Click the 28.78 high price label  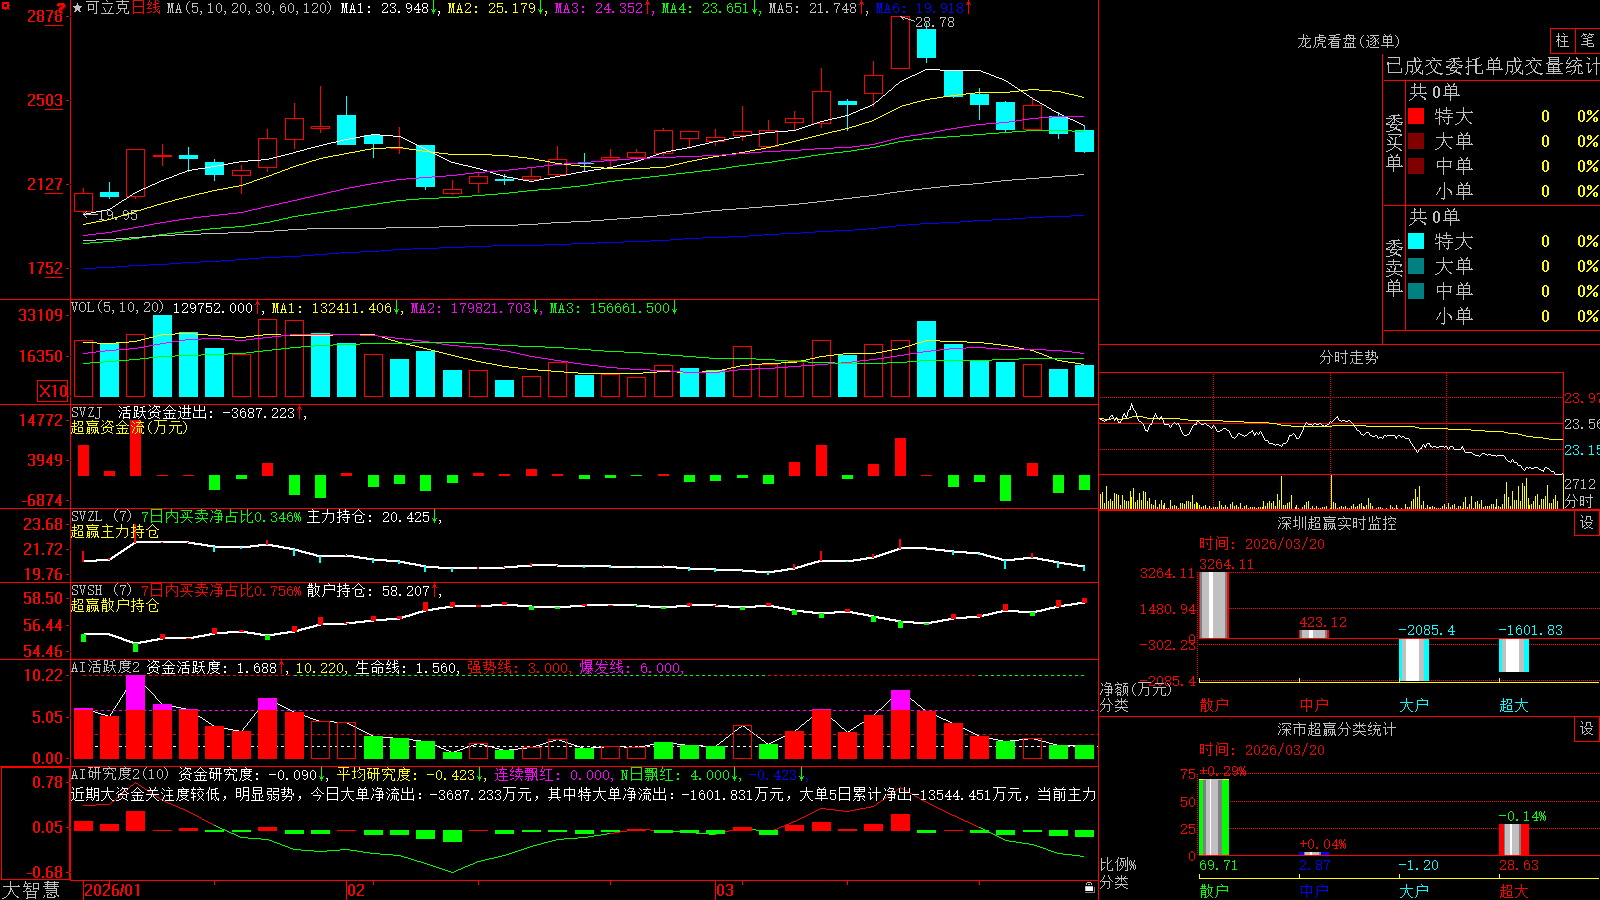click(x=935, y=22)
